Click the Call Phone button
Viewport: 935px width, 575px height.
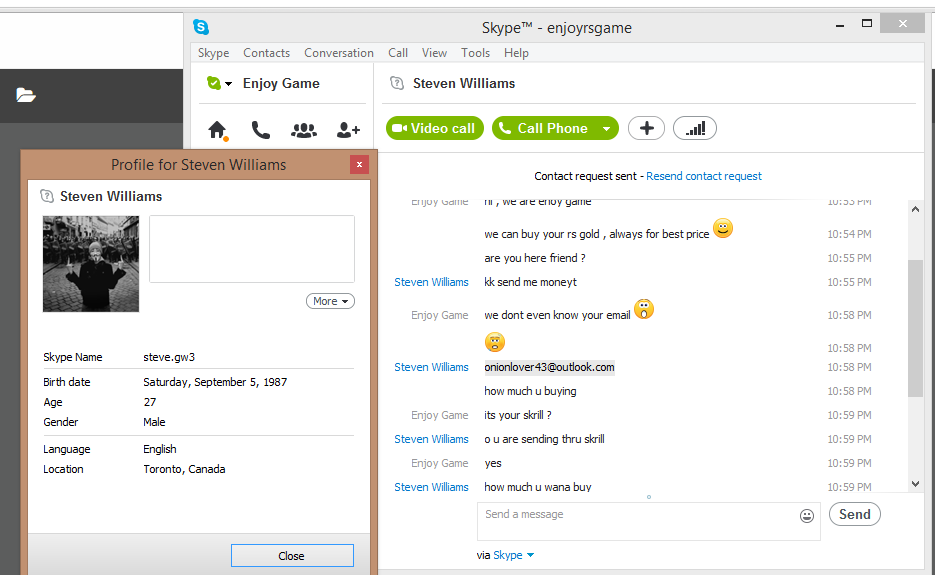(544, 128)
